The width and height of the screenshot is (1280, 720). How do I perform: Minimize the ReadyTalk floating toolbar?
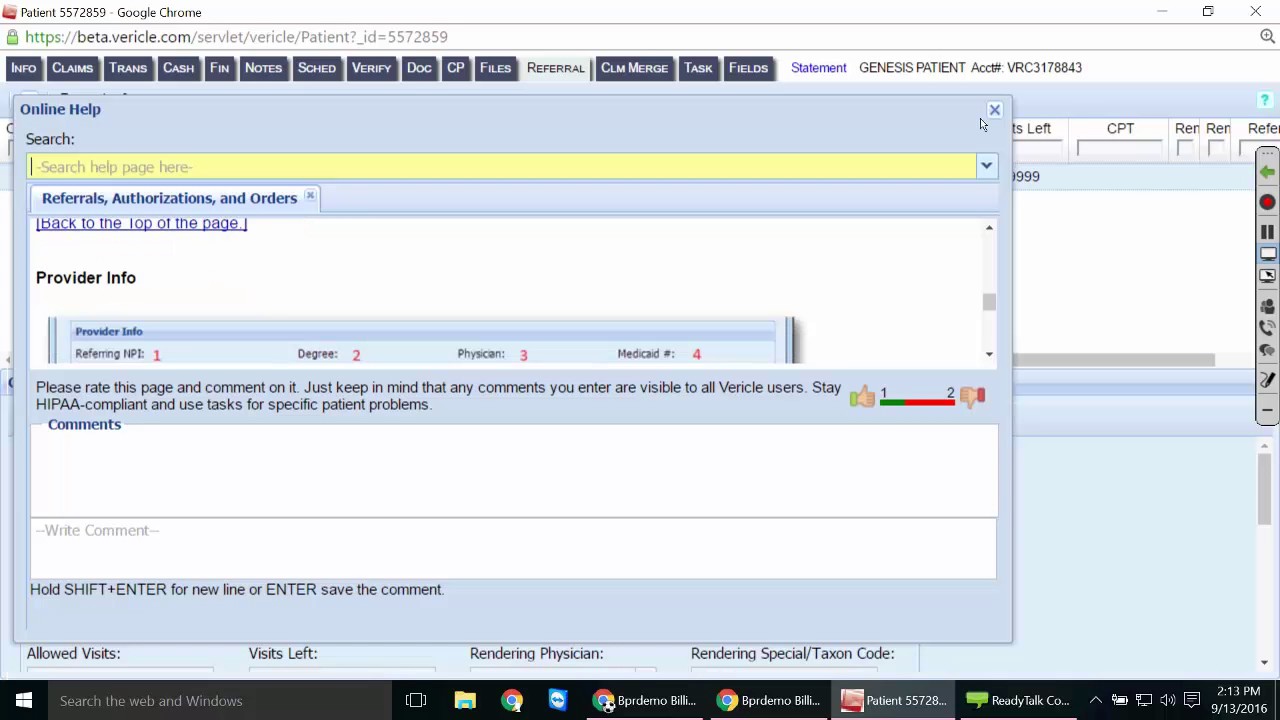pos(1267,410)
